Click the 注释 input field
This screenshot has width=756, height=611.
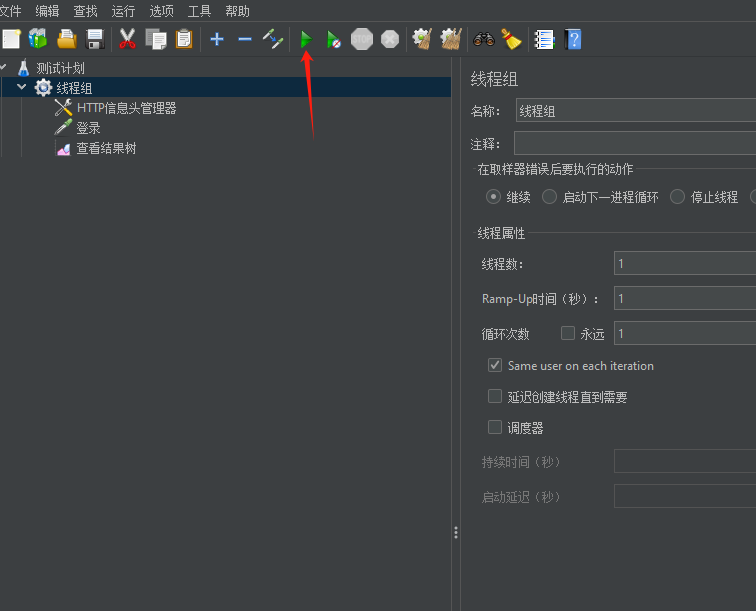point(635,143)
